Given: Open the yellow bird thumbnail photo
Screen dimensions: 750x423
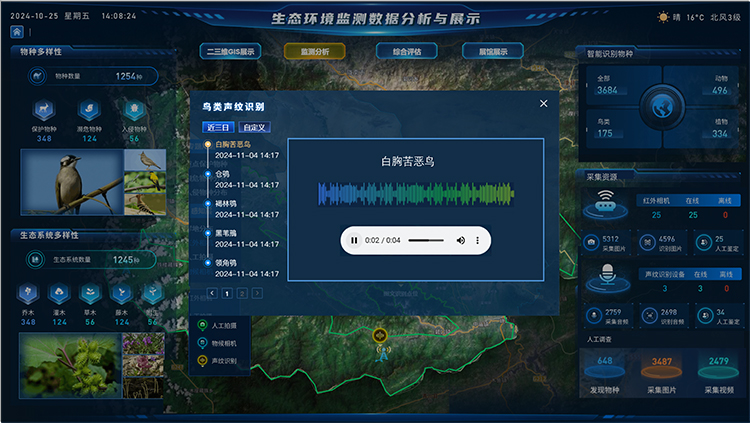Looking at the screenshot, I should tap(145, 182).
